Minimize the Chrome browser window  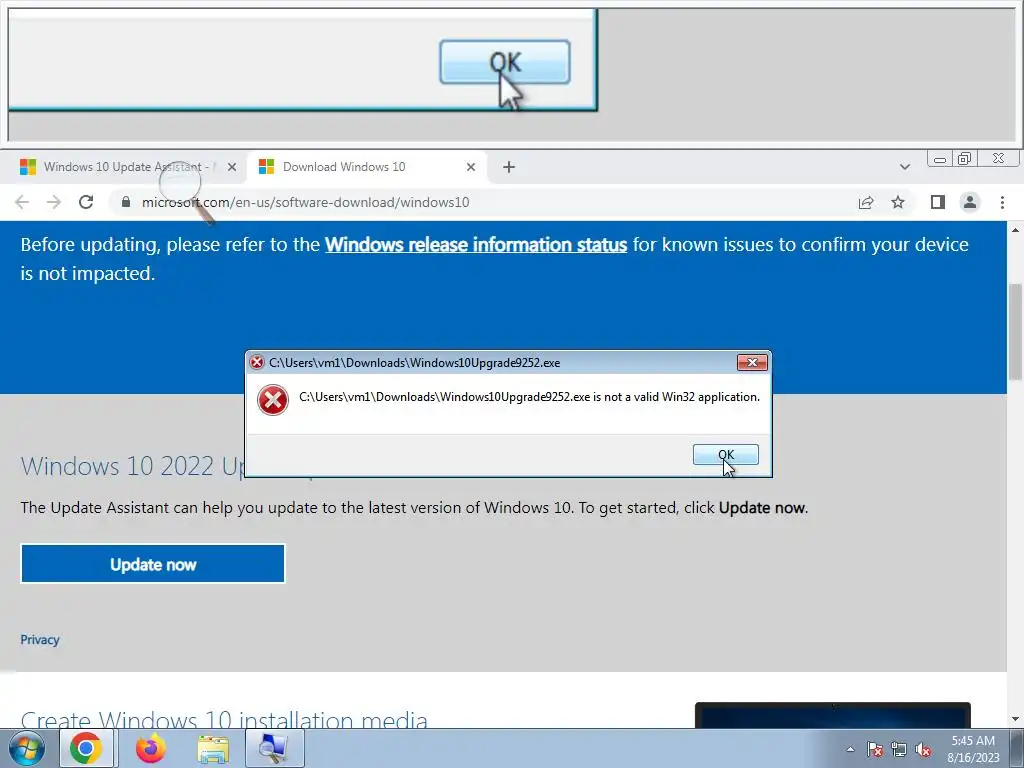pyautogui.click(x=940, y=159)
